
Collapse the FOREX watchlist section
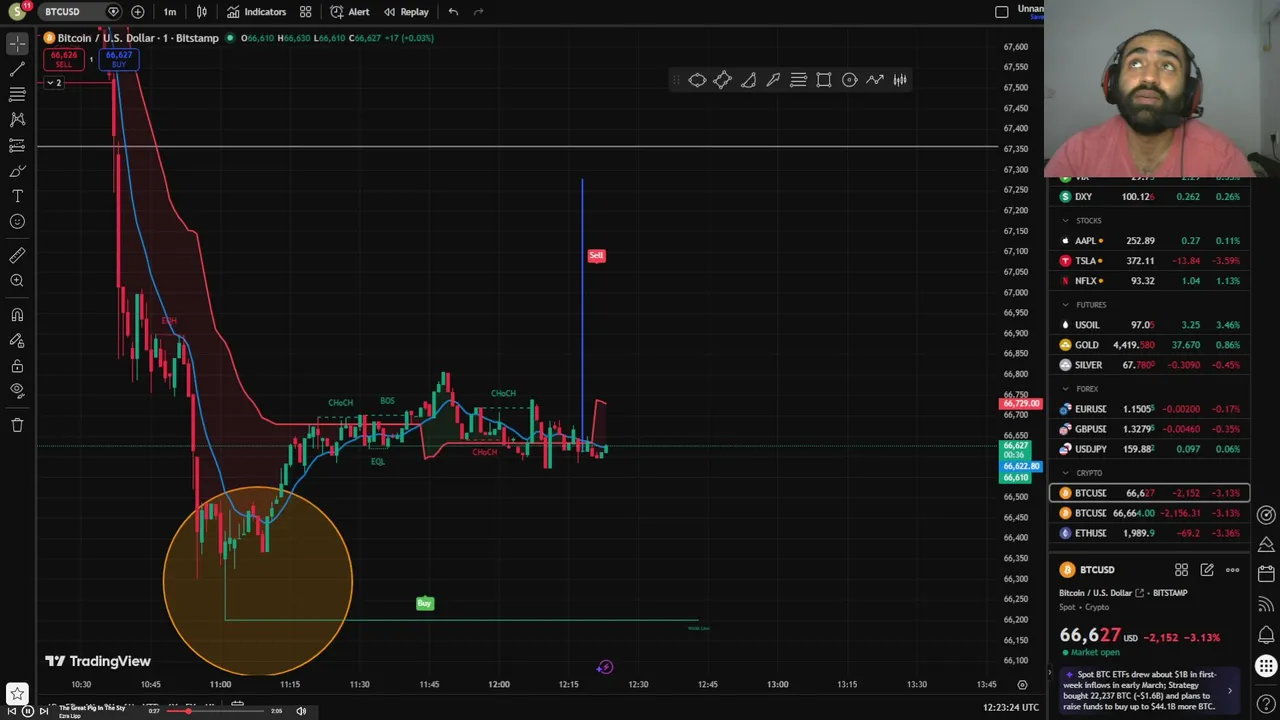point(1066,389)
